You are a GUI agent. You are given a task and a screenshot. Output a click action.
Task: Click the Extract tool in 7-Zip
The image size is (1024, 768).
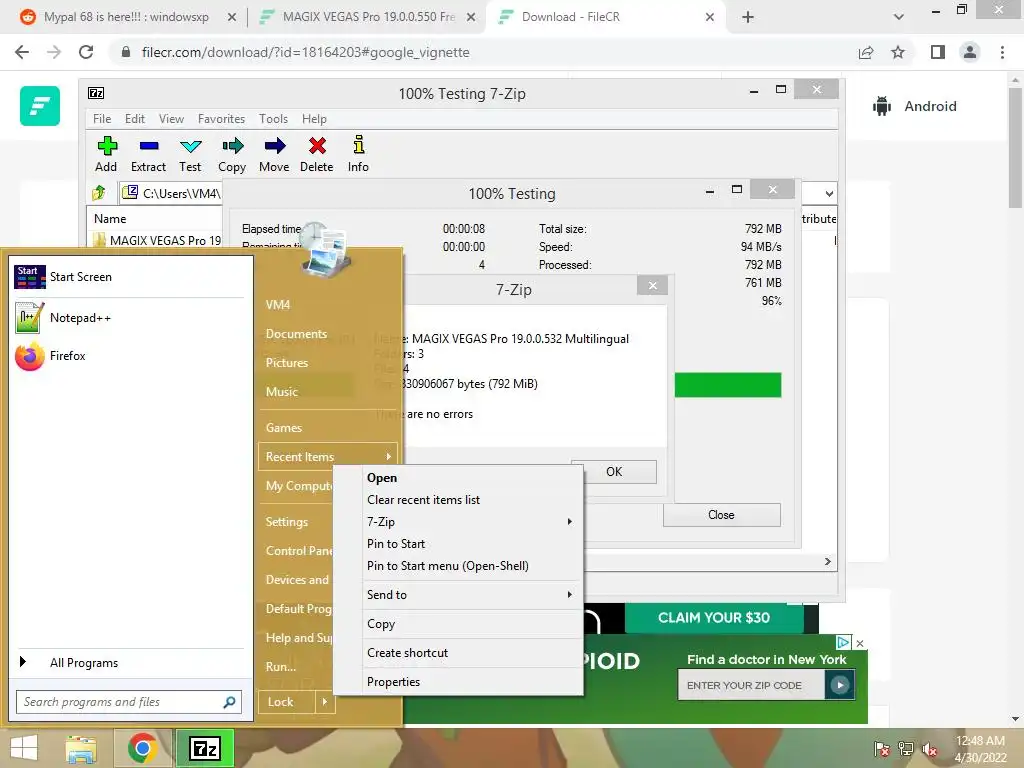[x=148, y=155]
